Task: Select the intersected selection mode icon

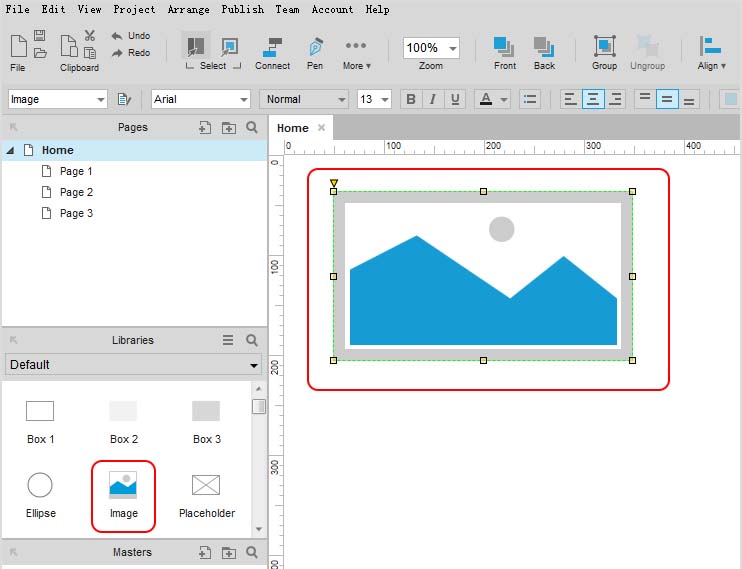Action: 195,46
